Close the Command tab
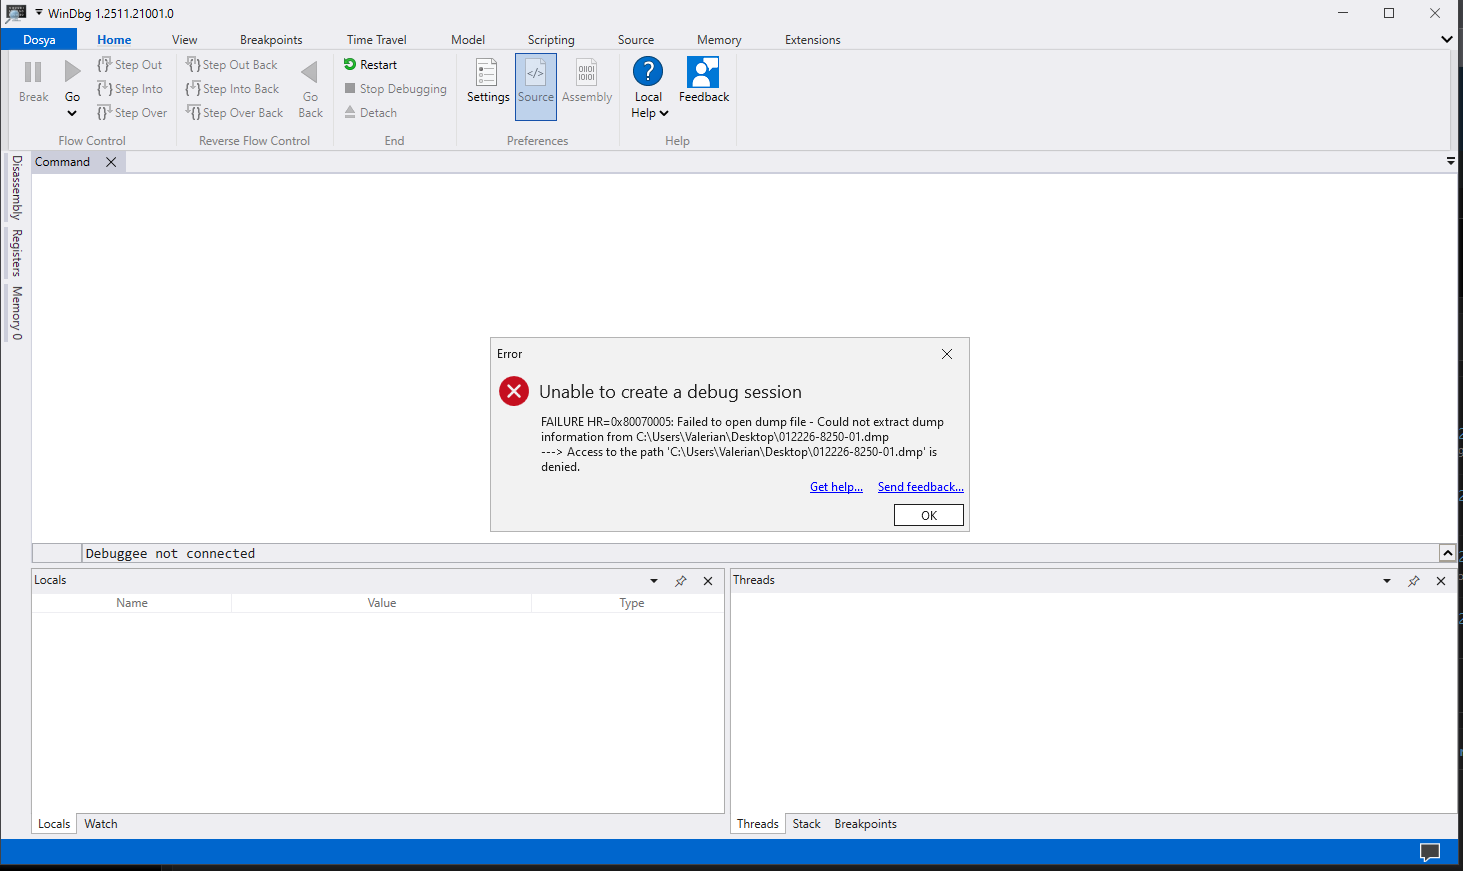This screenshot has width=1463, height=871. pyautogui.click(x=111, y=162)
